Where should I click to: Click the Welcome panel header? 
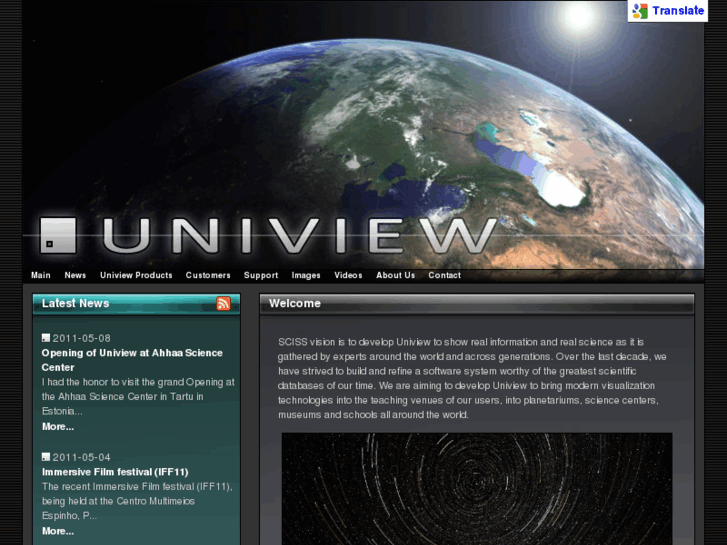pyautogui.click(x=477, y=304)
